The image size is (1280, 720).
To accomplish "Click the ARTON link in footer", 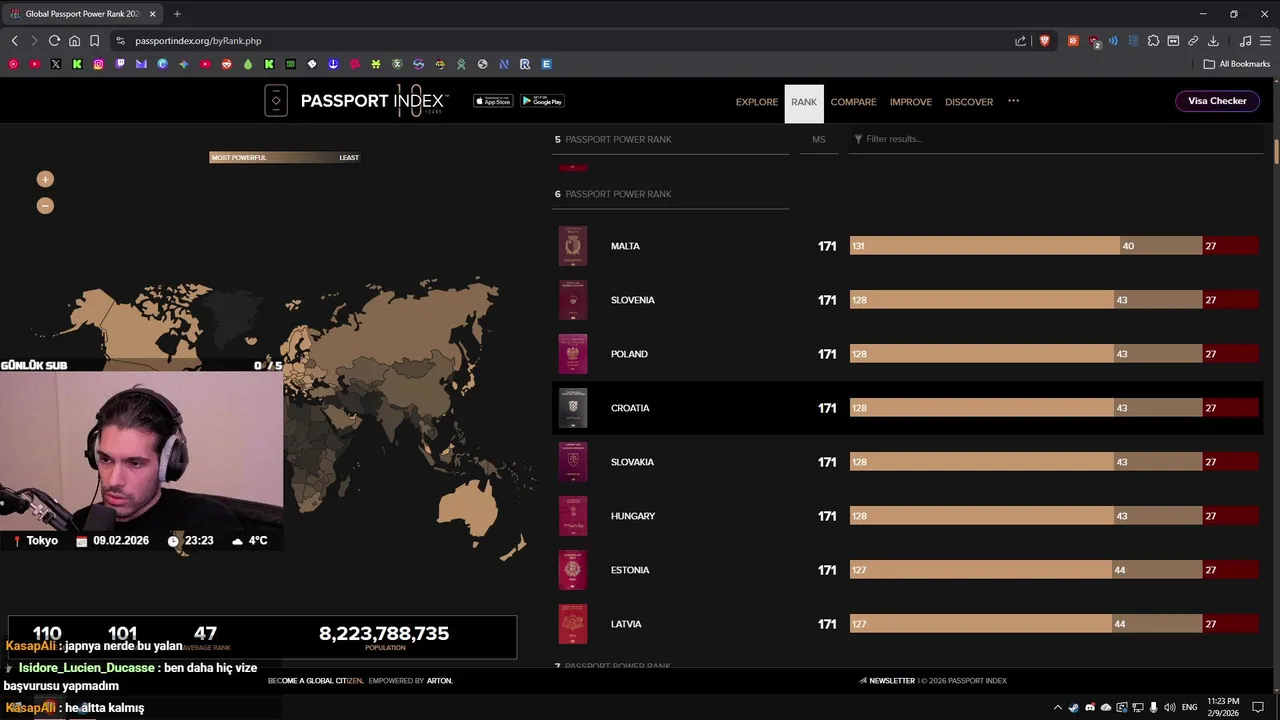I will [x=440, y=681].
